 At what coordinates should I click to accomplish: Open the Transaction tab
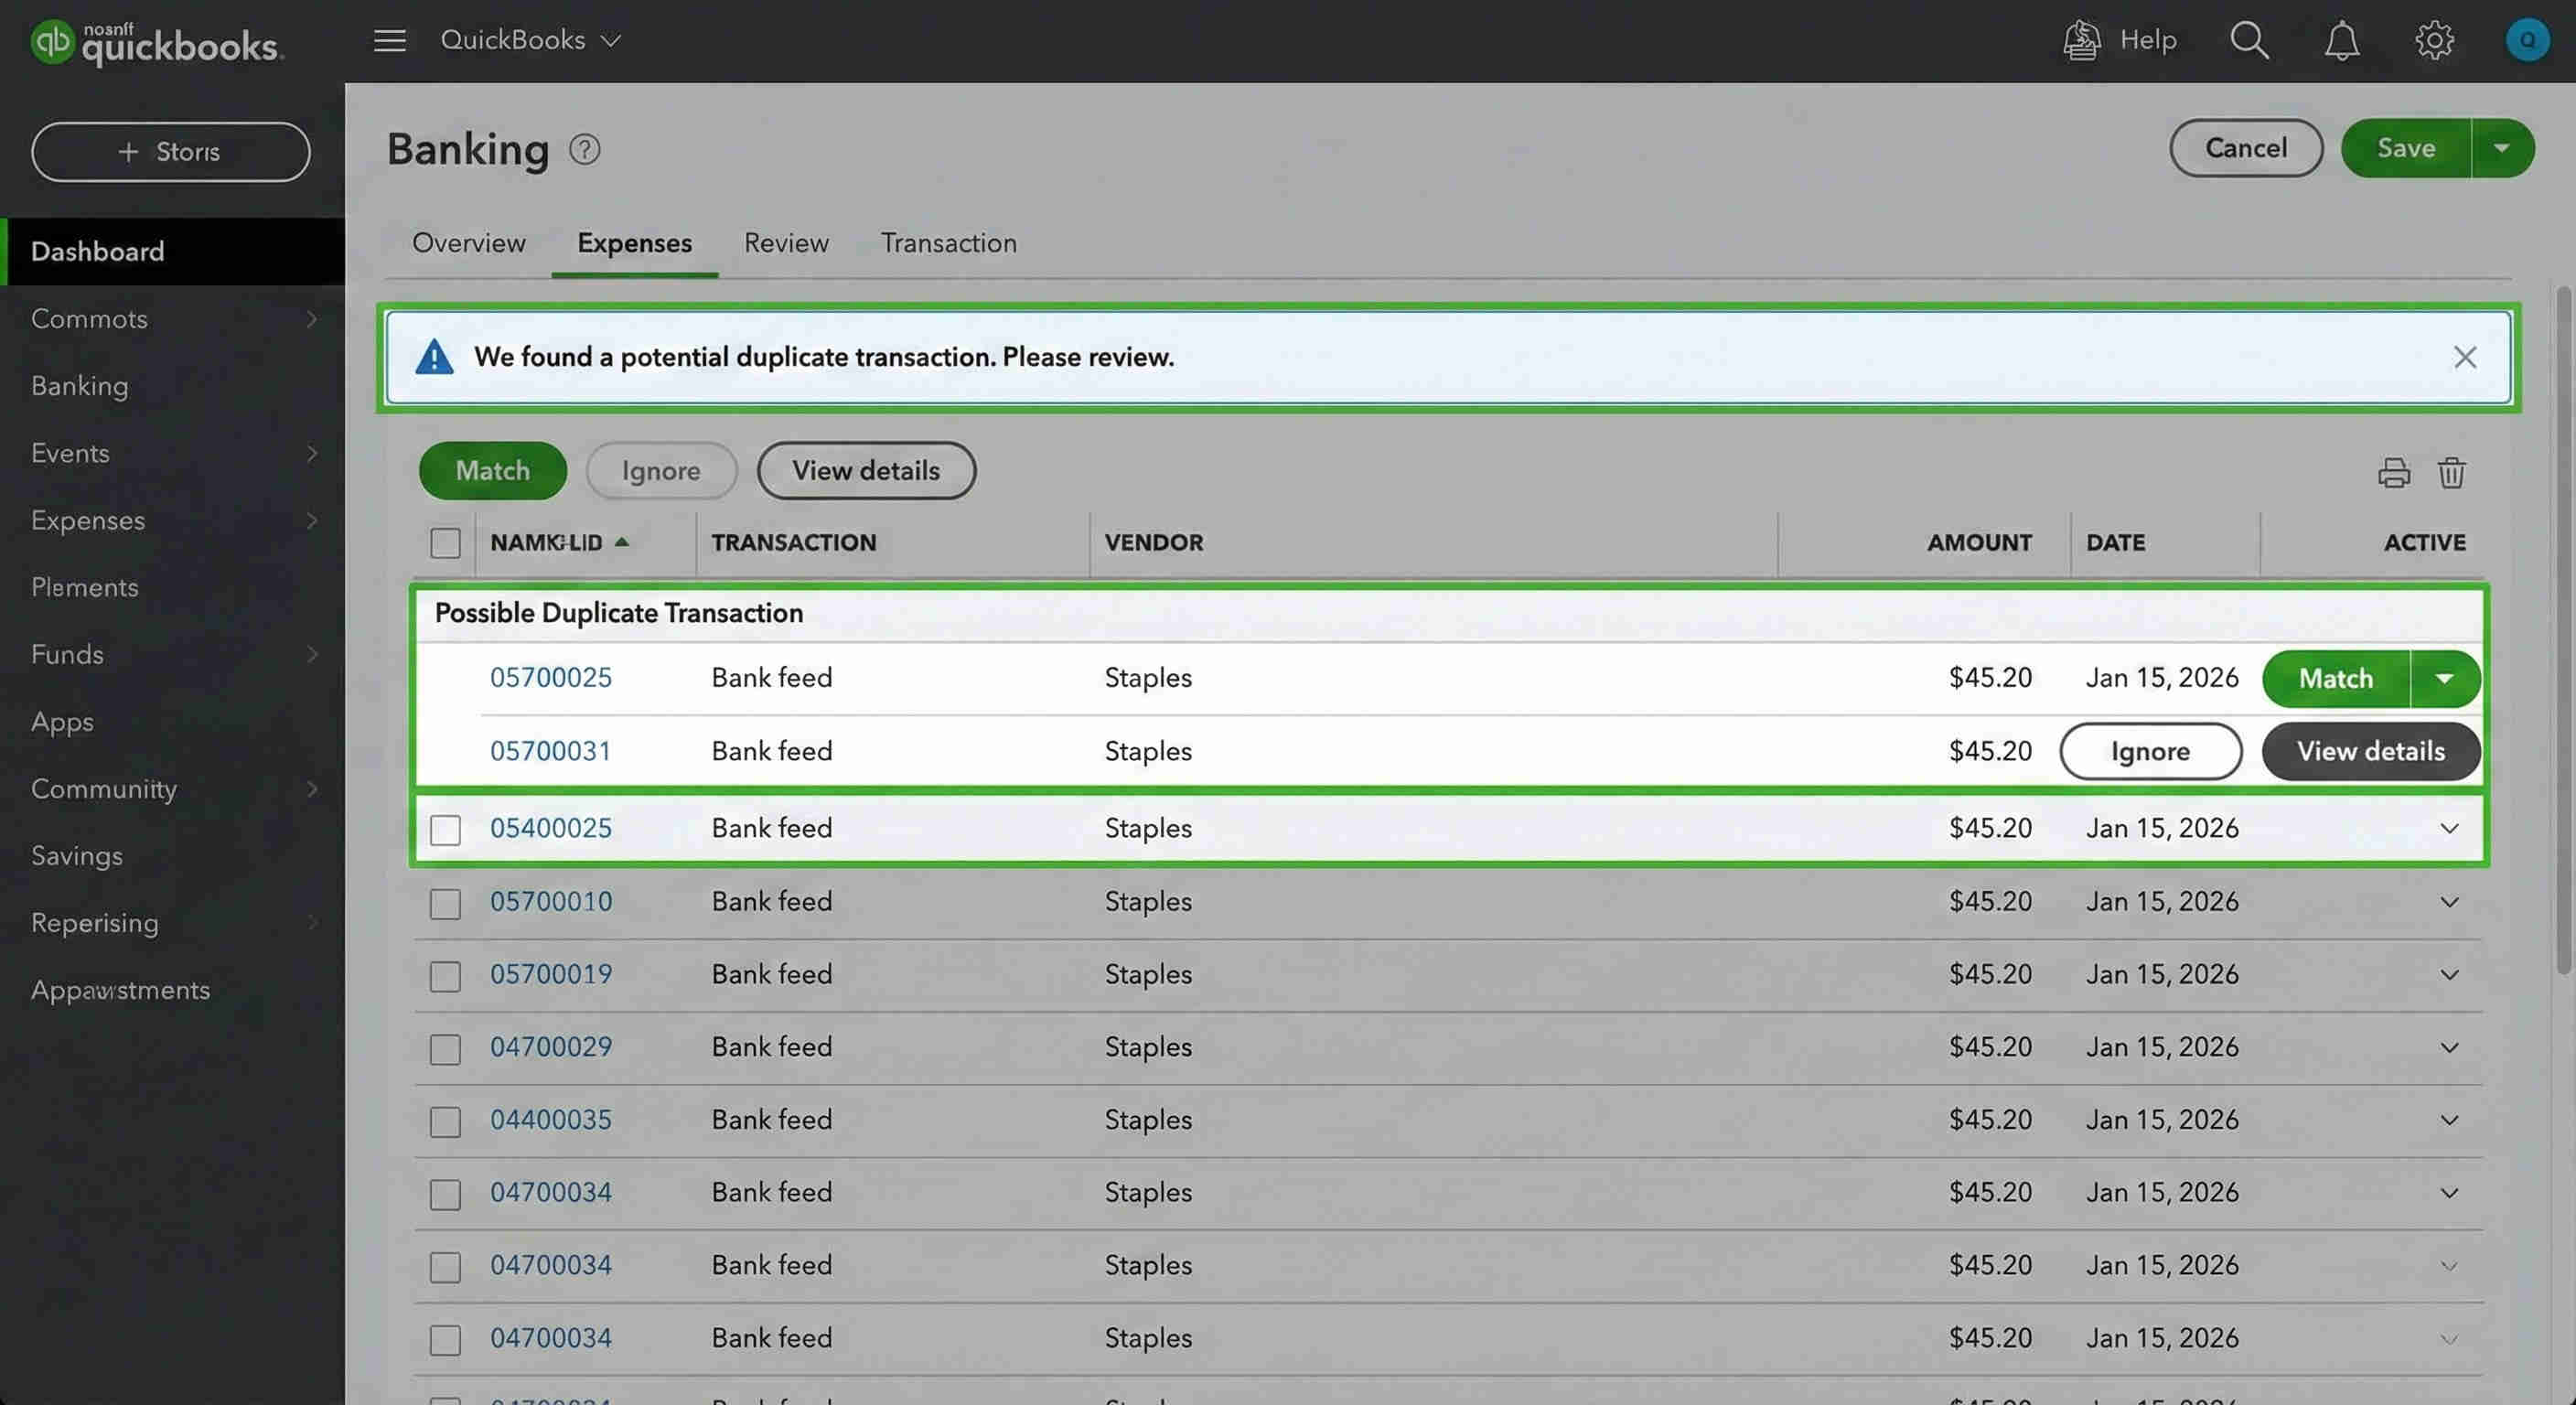point(948,243)
